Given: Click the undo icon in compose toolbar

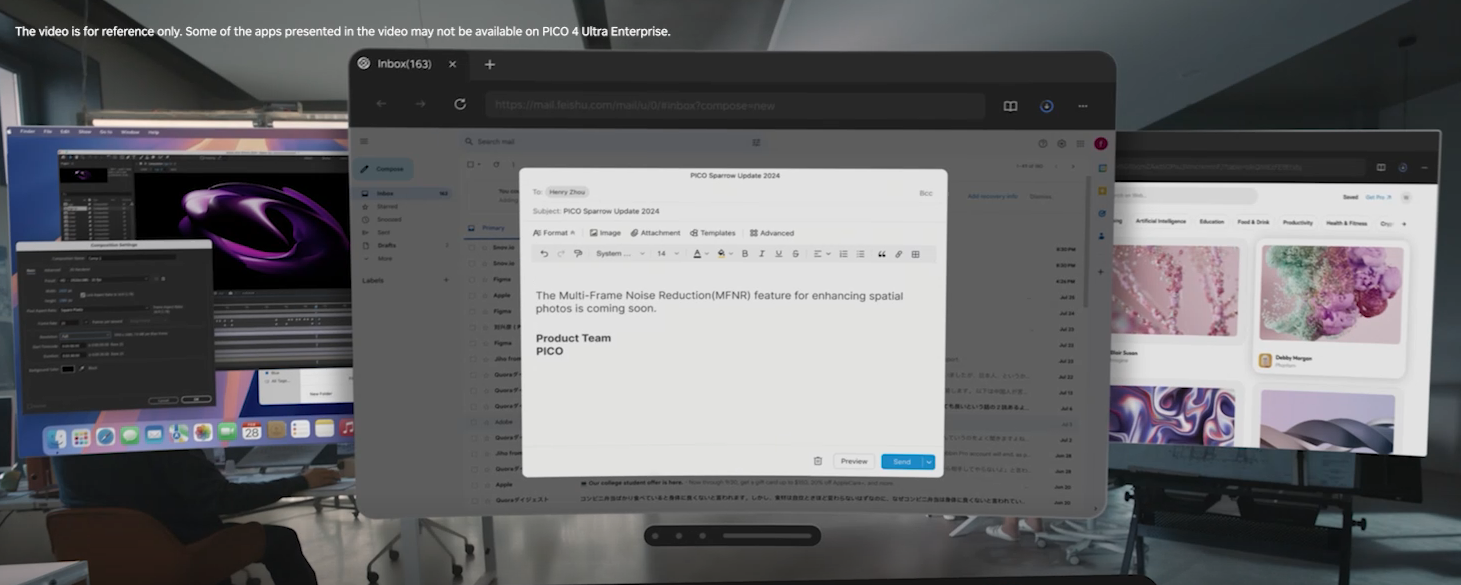Looking at the screenshot, I should [x=544, y=254].
